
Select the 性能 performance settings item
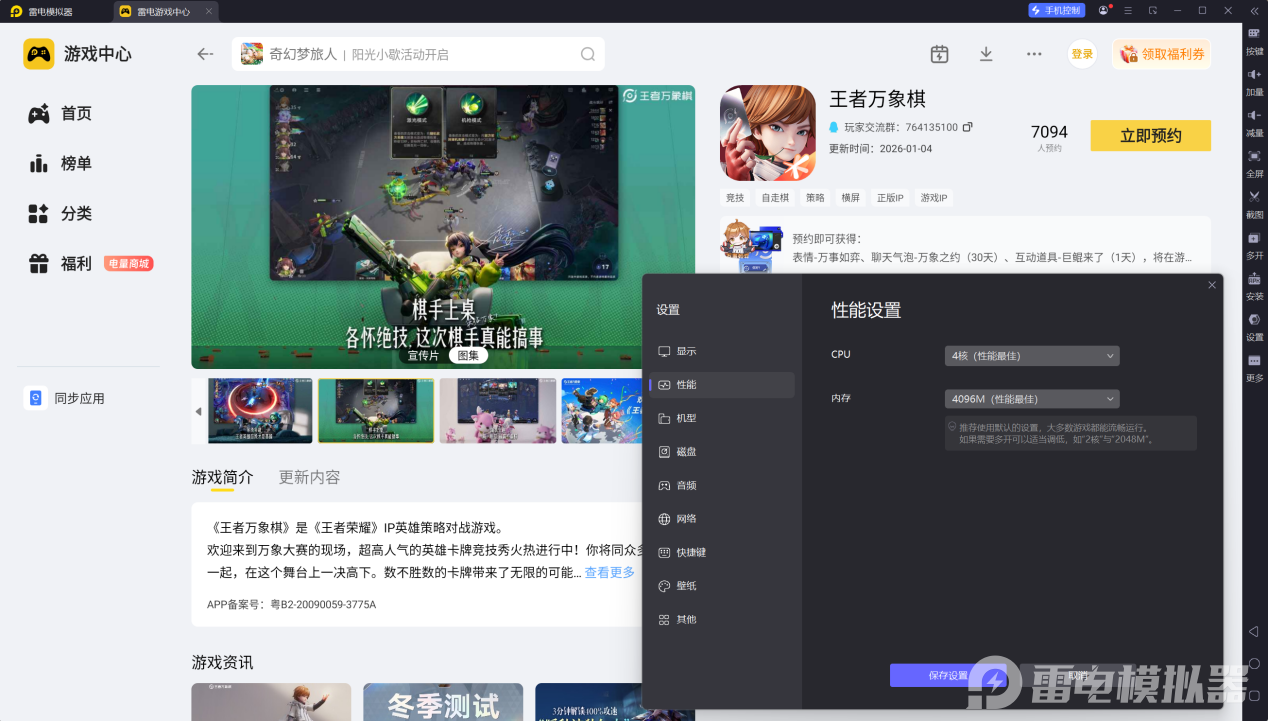click(722, 385)
